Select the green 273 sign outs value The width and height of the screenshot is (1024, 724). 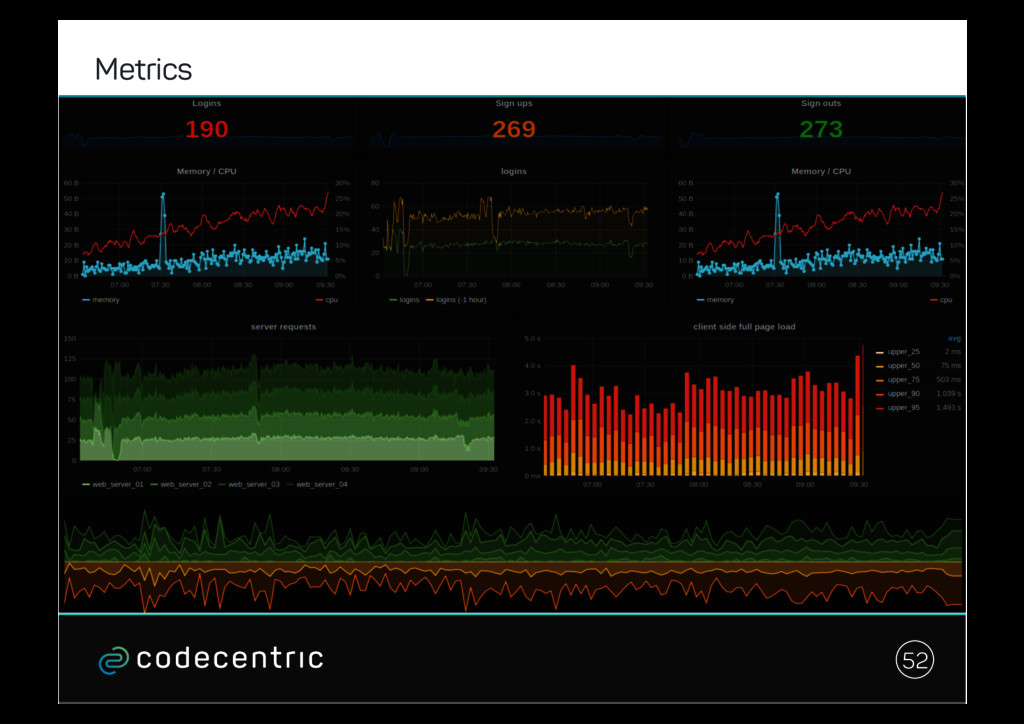(821, 129)
